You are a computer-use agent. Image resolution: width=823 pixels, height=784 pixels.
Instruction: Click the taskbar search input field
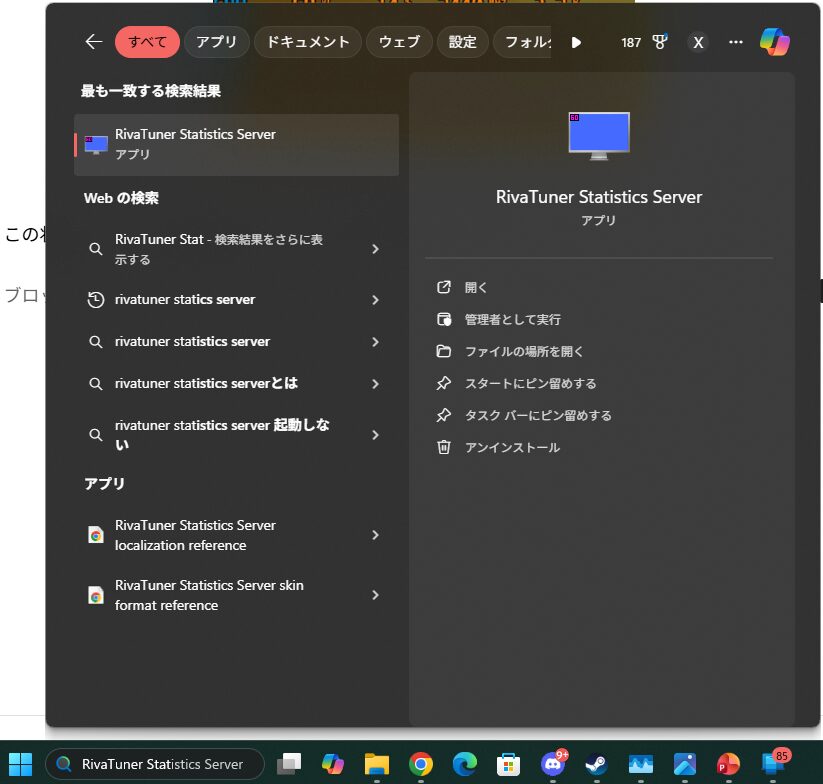point(155,763)
